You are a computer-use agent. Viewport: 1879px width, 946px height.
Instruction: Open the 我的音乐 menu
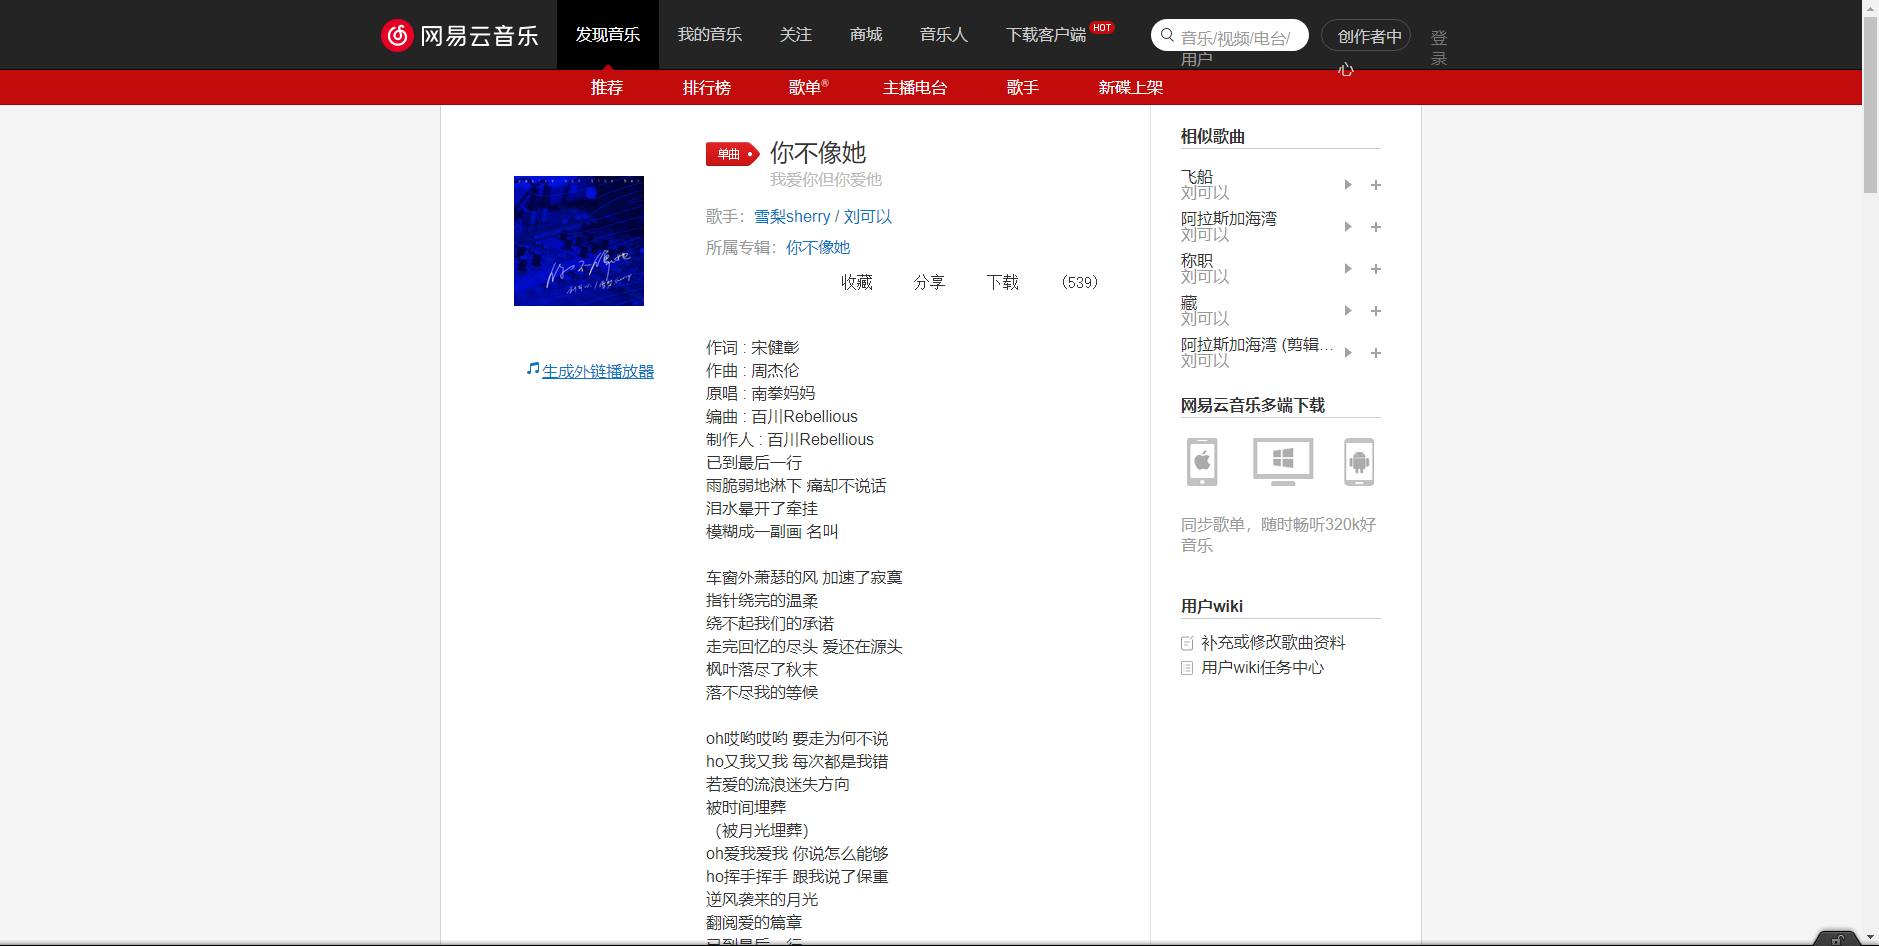click(x=710, y=34)
